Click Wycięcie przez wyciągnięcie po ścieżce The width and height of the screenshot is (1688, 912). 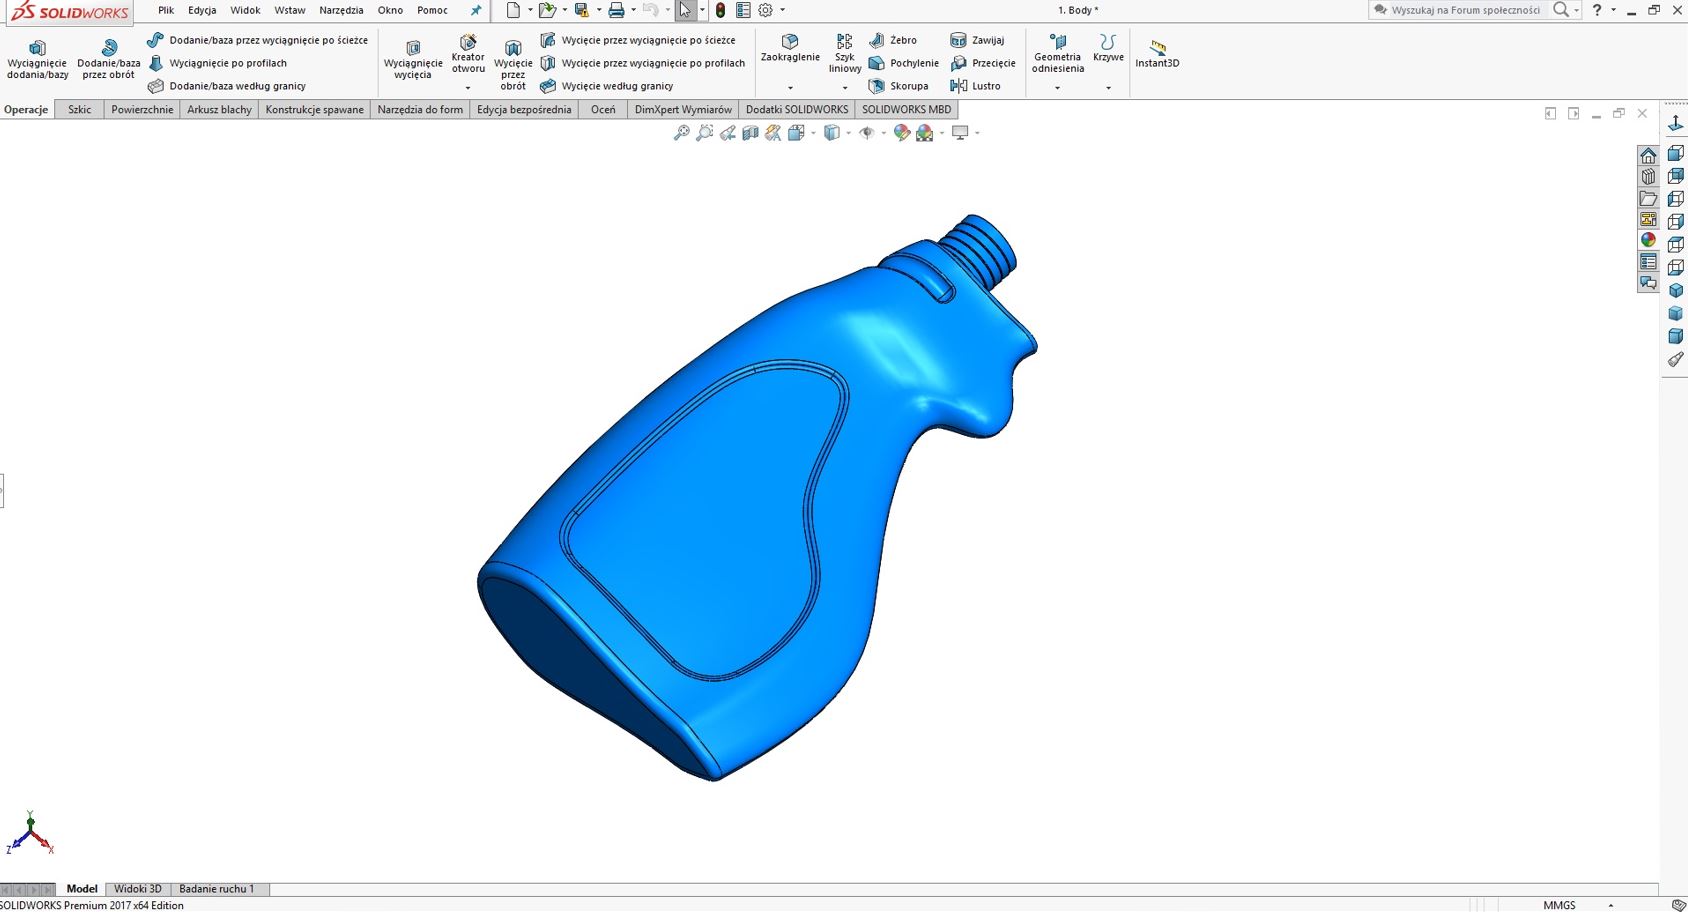638,40
